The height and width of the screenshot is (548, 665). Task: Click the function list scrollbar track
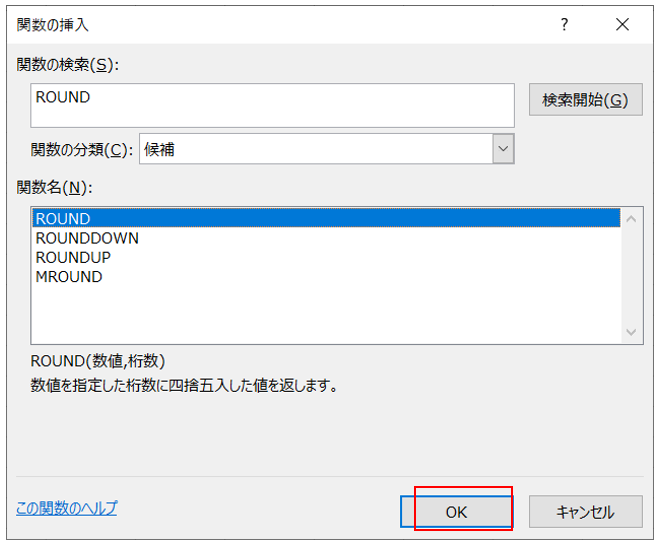tap(632, 275)
